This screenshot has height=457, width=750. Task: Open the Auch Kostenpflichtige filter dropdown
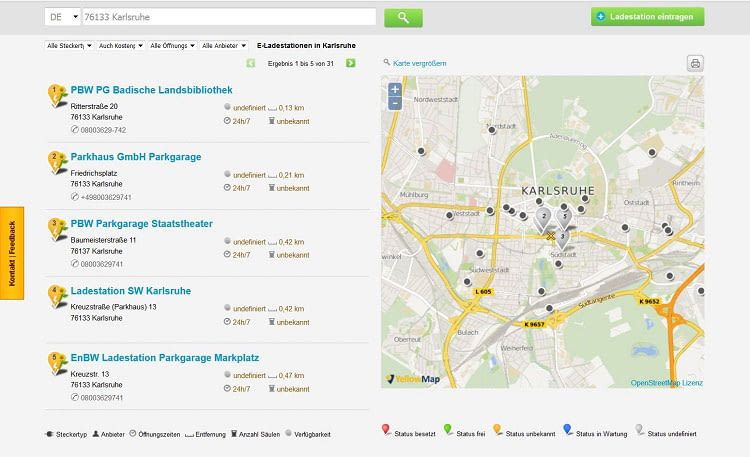[x=121, y=46]
